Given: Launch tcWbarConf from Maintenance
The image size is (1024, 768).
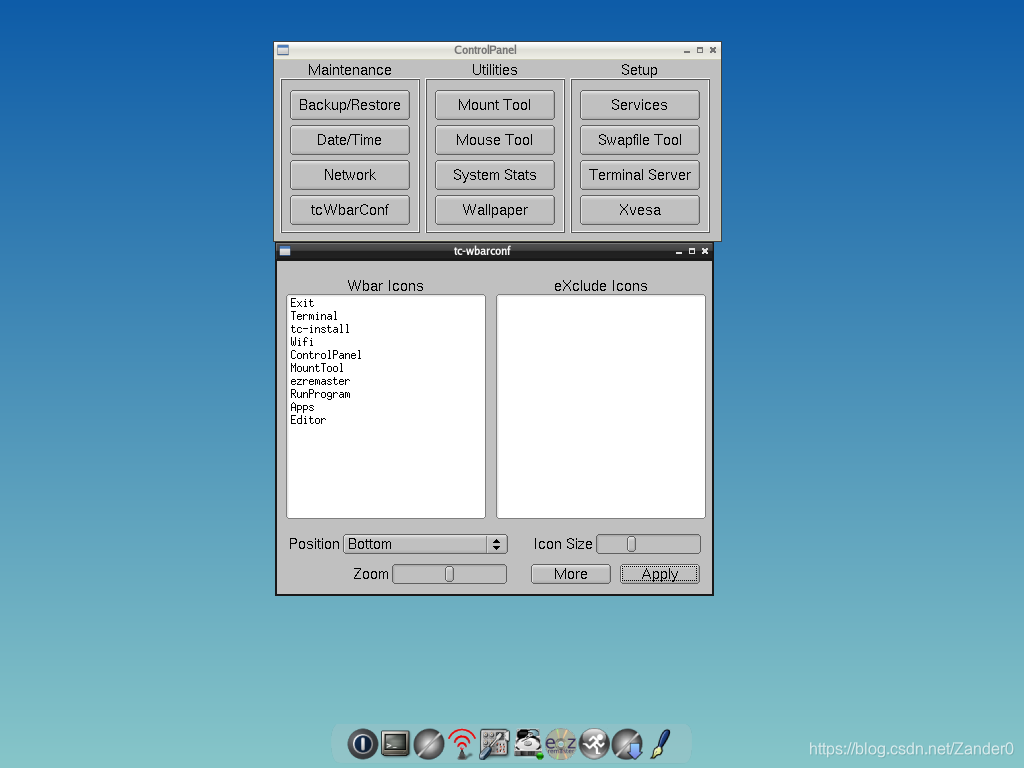Looking at the screenshot, I should pos(349,210).
